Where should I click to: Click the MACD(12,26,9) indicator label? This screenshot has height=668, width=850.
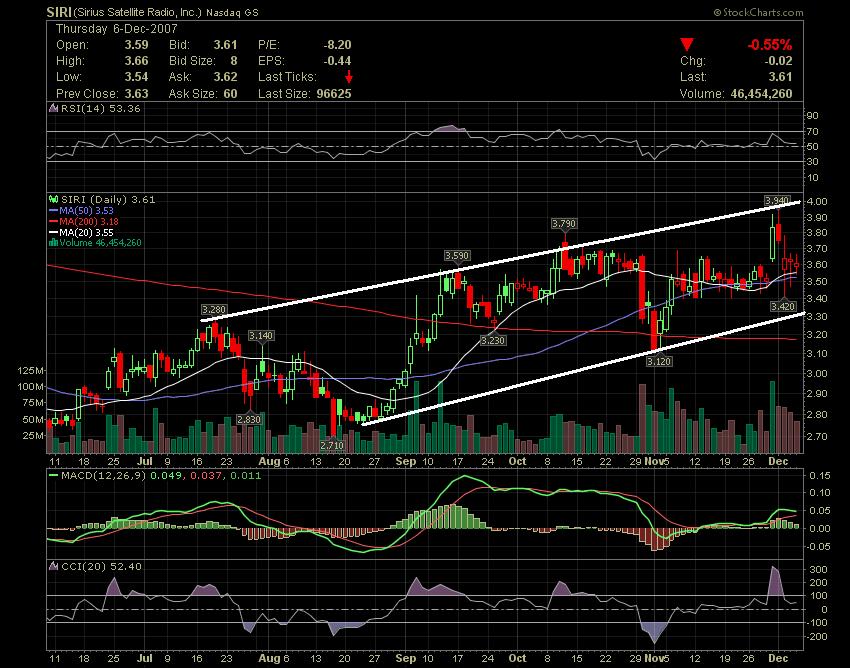click(103, 476)
